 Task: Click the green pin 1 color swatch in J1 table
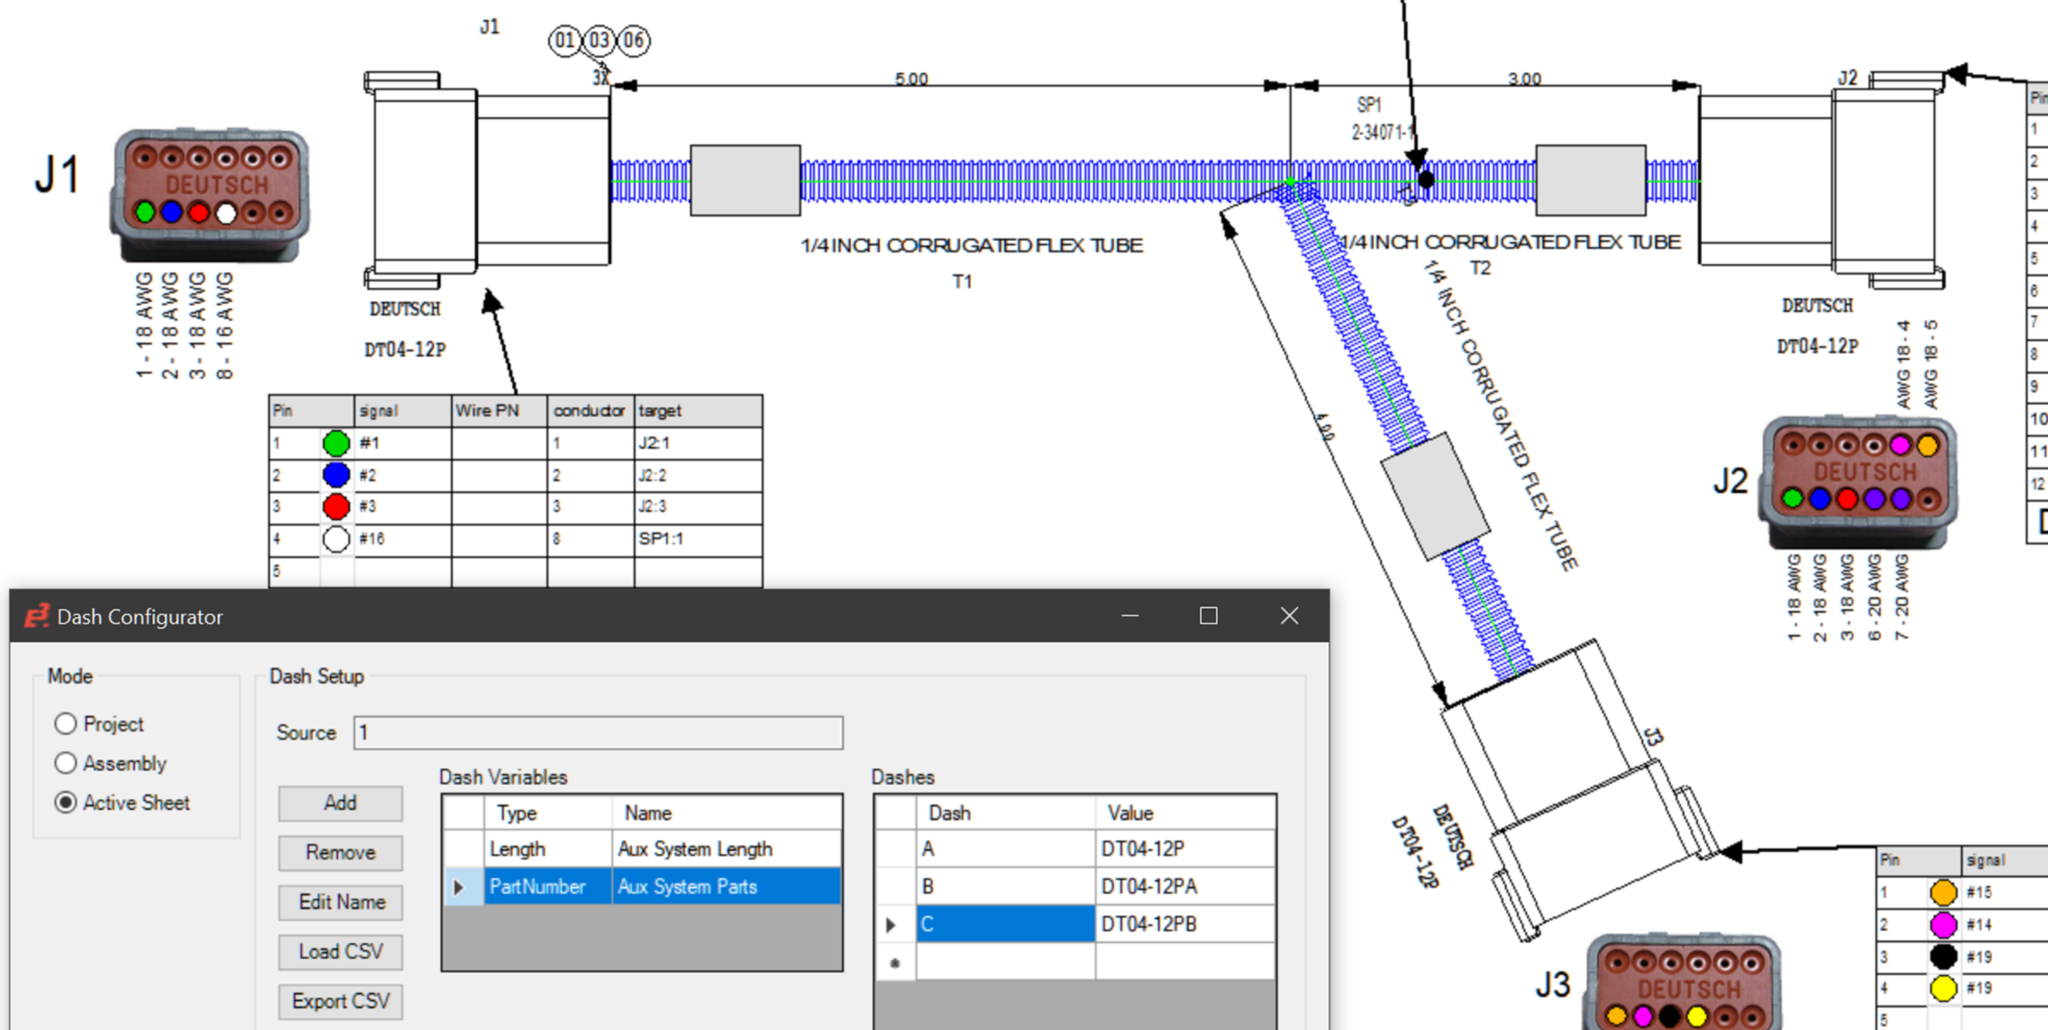336,443
